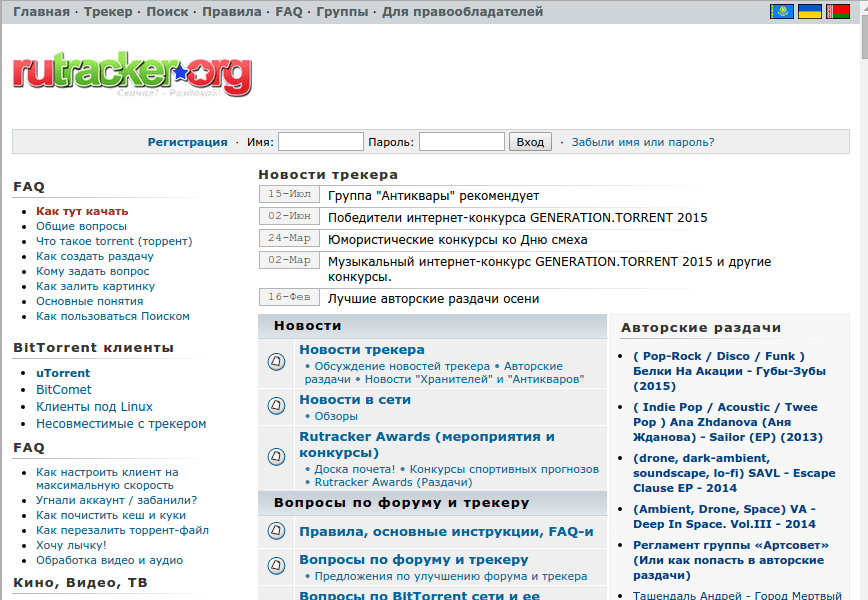Open subforum Обзоры
868x600 pixels.
[336, 416]
